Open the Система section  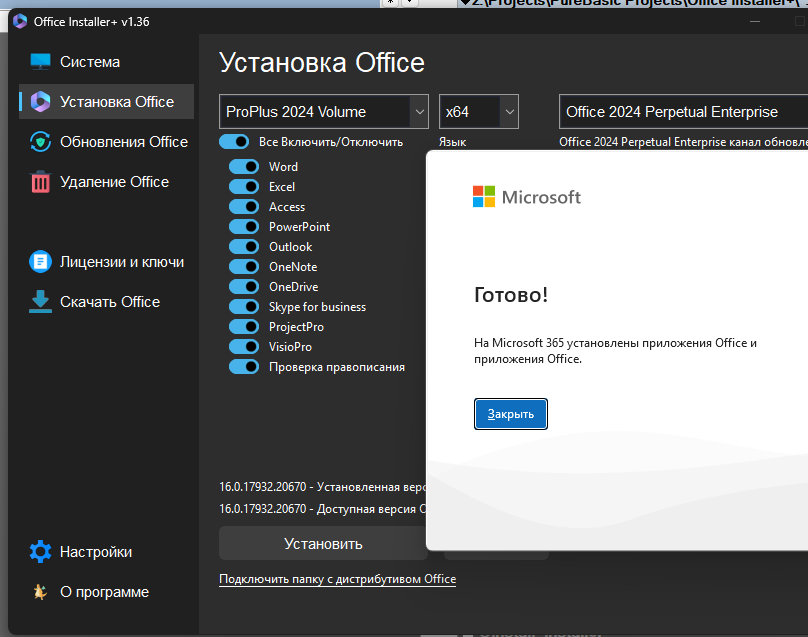[x=106, y=62]
